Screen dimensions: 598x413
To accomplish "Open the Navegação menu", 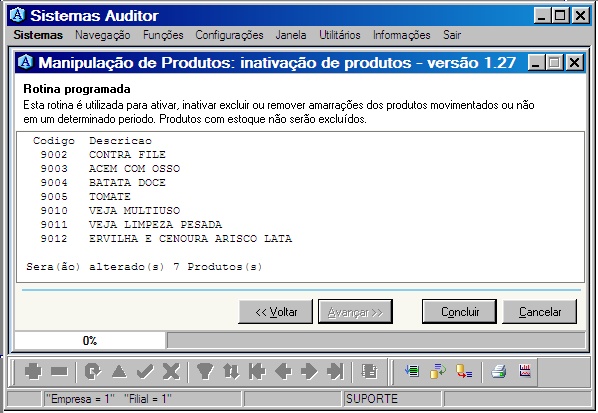I will pyautogui.click(x=103, y=35).
